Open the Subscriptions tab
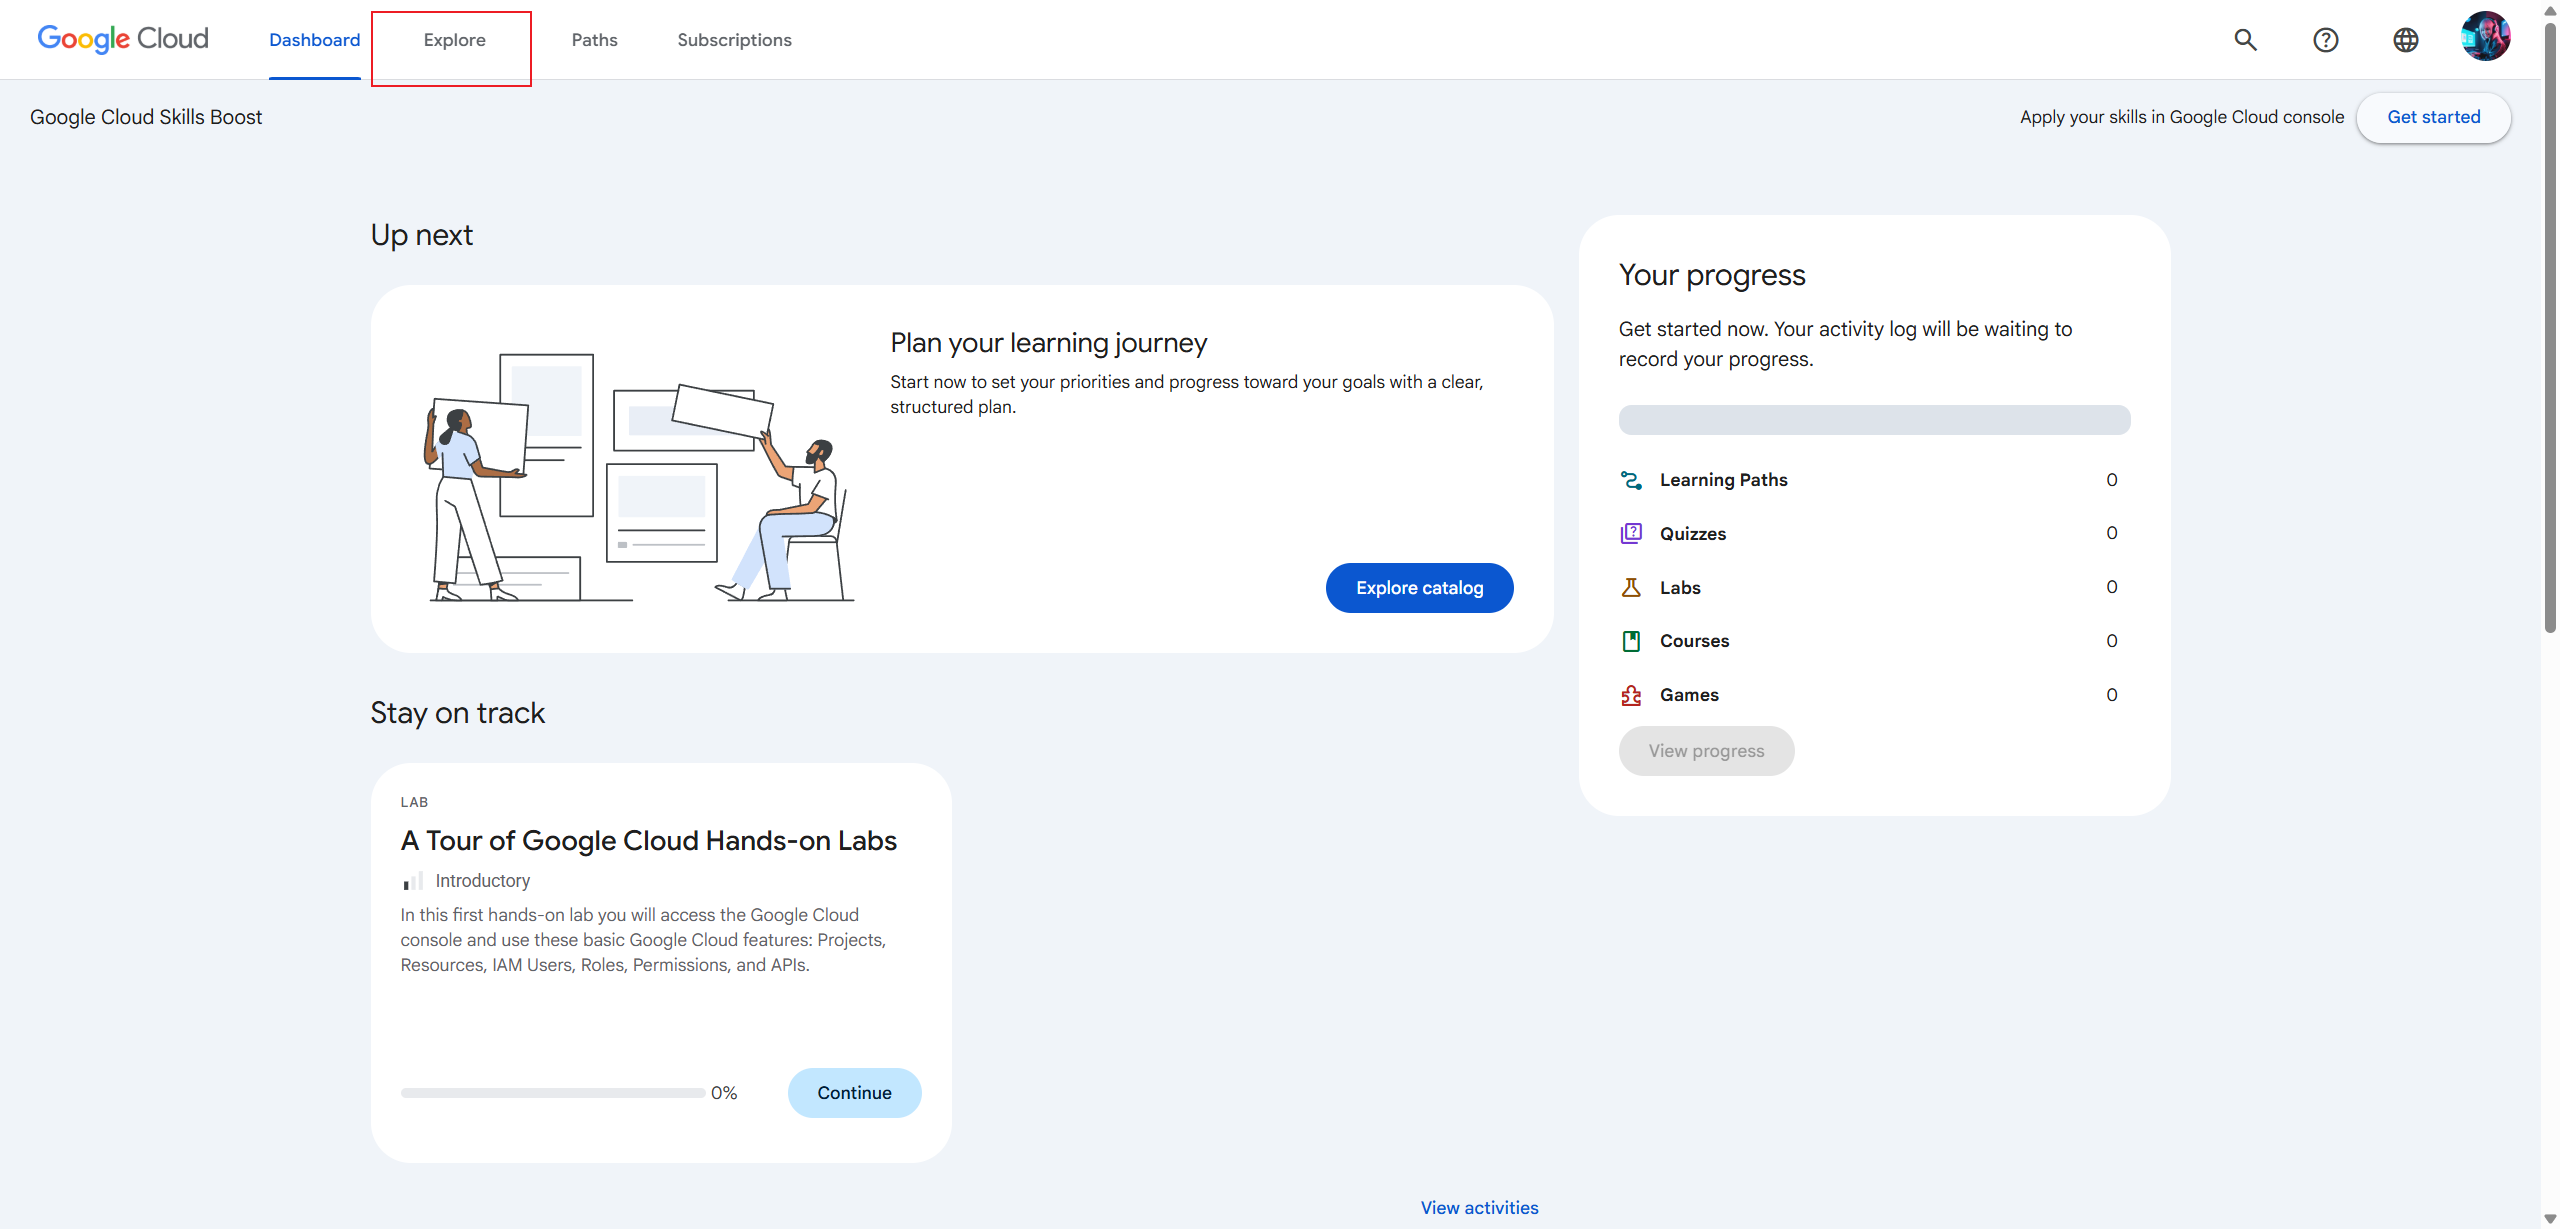The width and height of the screenshot is (2560, 1229). [735, 40]
